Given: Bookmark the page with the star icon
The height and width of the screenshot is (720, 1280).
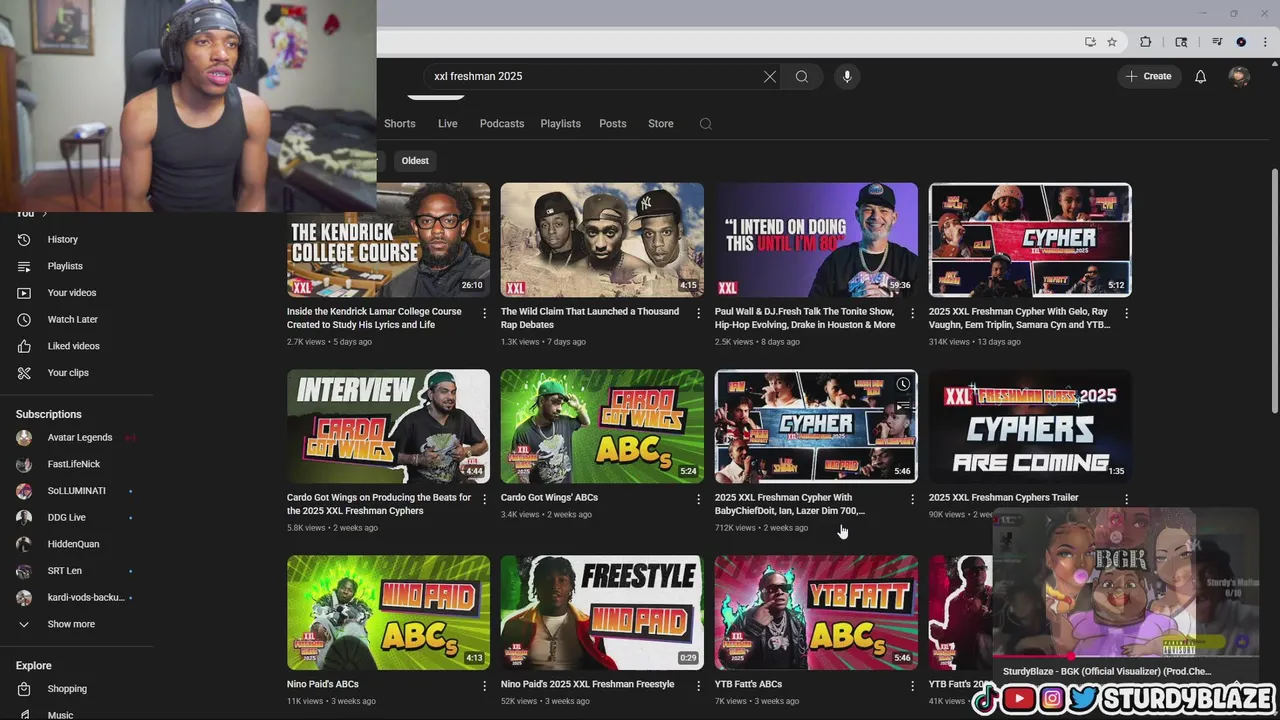Looking at the screenshot, I should click(1112, 42).
